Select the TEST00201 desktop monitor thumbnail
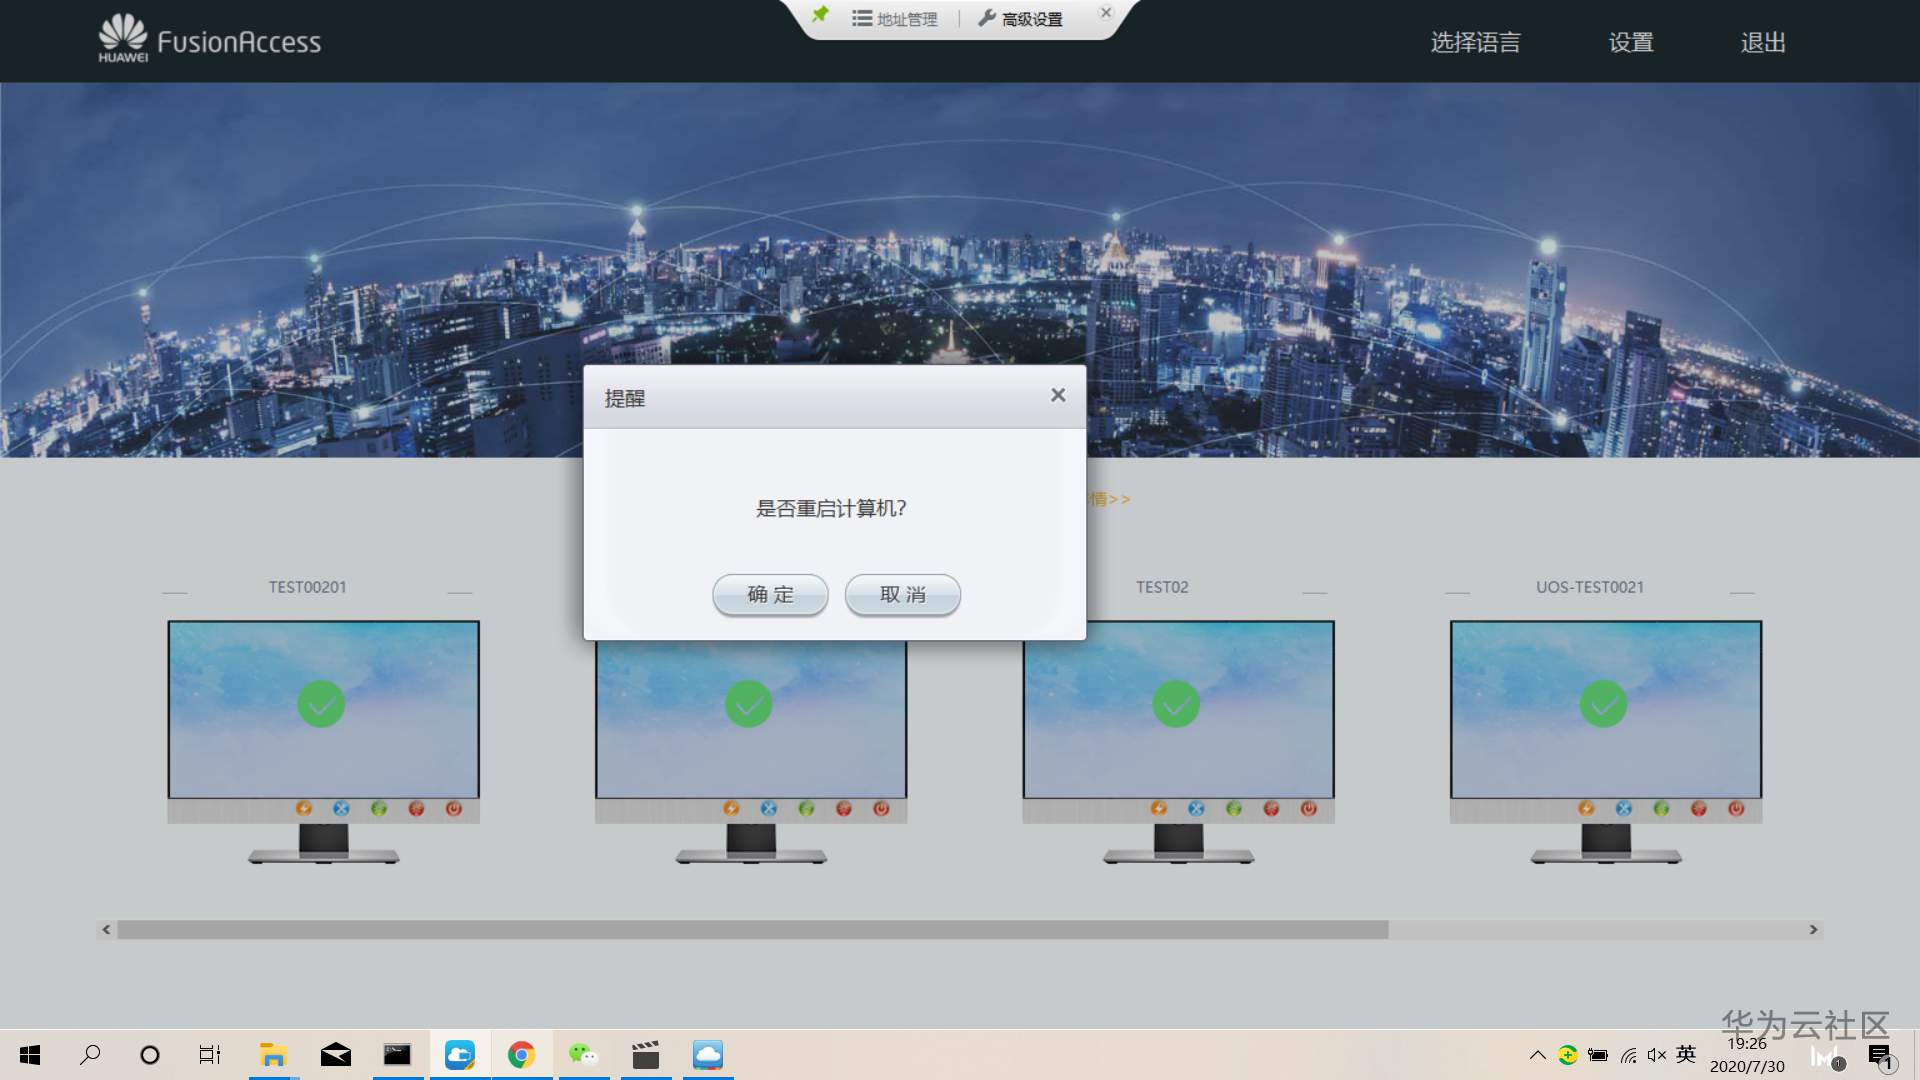Screen dimensions: 1920x1080 click(x=323, y=708)
